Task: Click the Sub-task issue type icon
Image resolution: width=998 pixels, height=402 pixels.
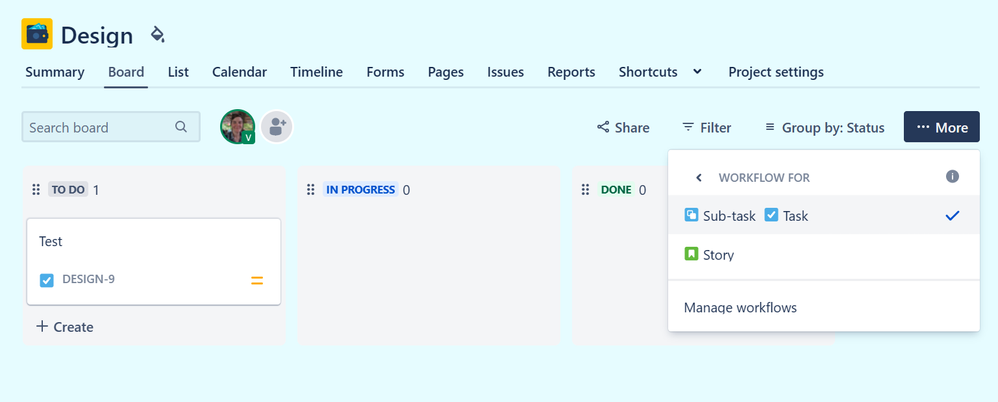Action: (691, 215)
